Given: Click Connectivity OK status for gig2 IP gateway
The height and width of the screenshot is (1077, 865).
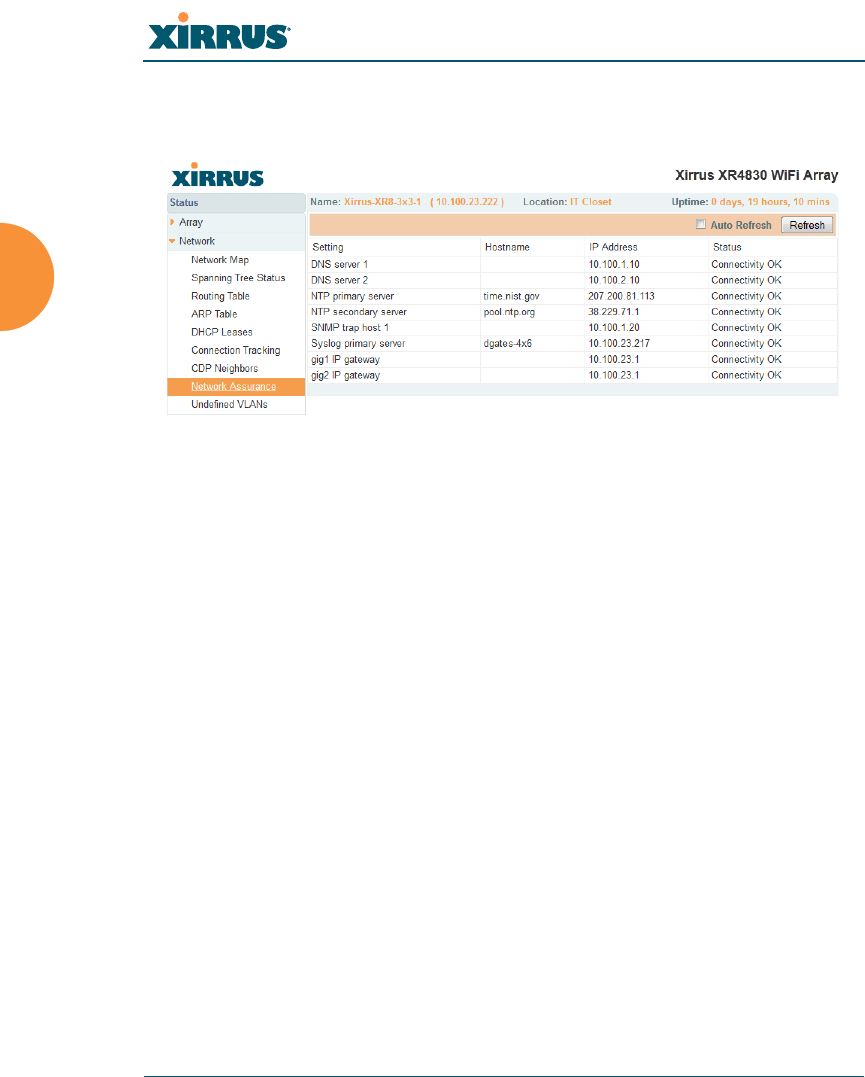Looking at the screenshot, I should (x=746, y=375).
